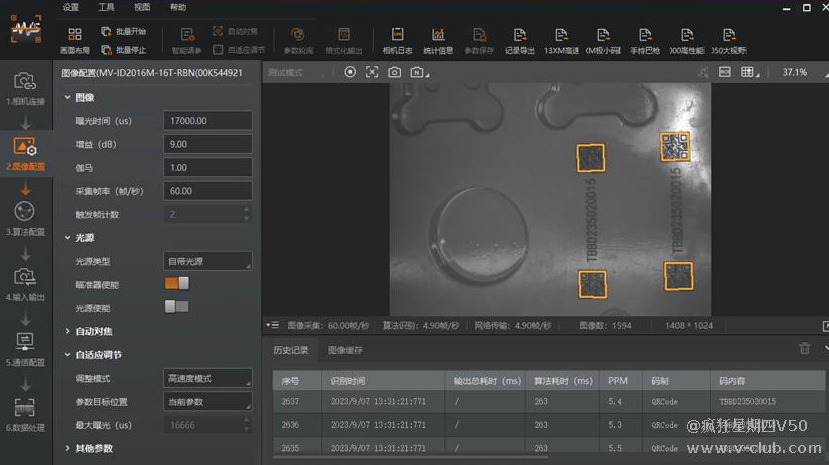Click the 记录导出 record export icon

[x=519, y=40]
